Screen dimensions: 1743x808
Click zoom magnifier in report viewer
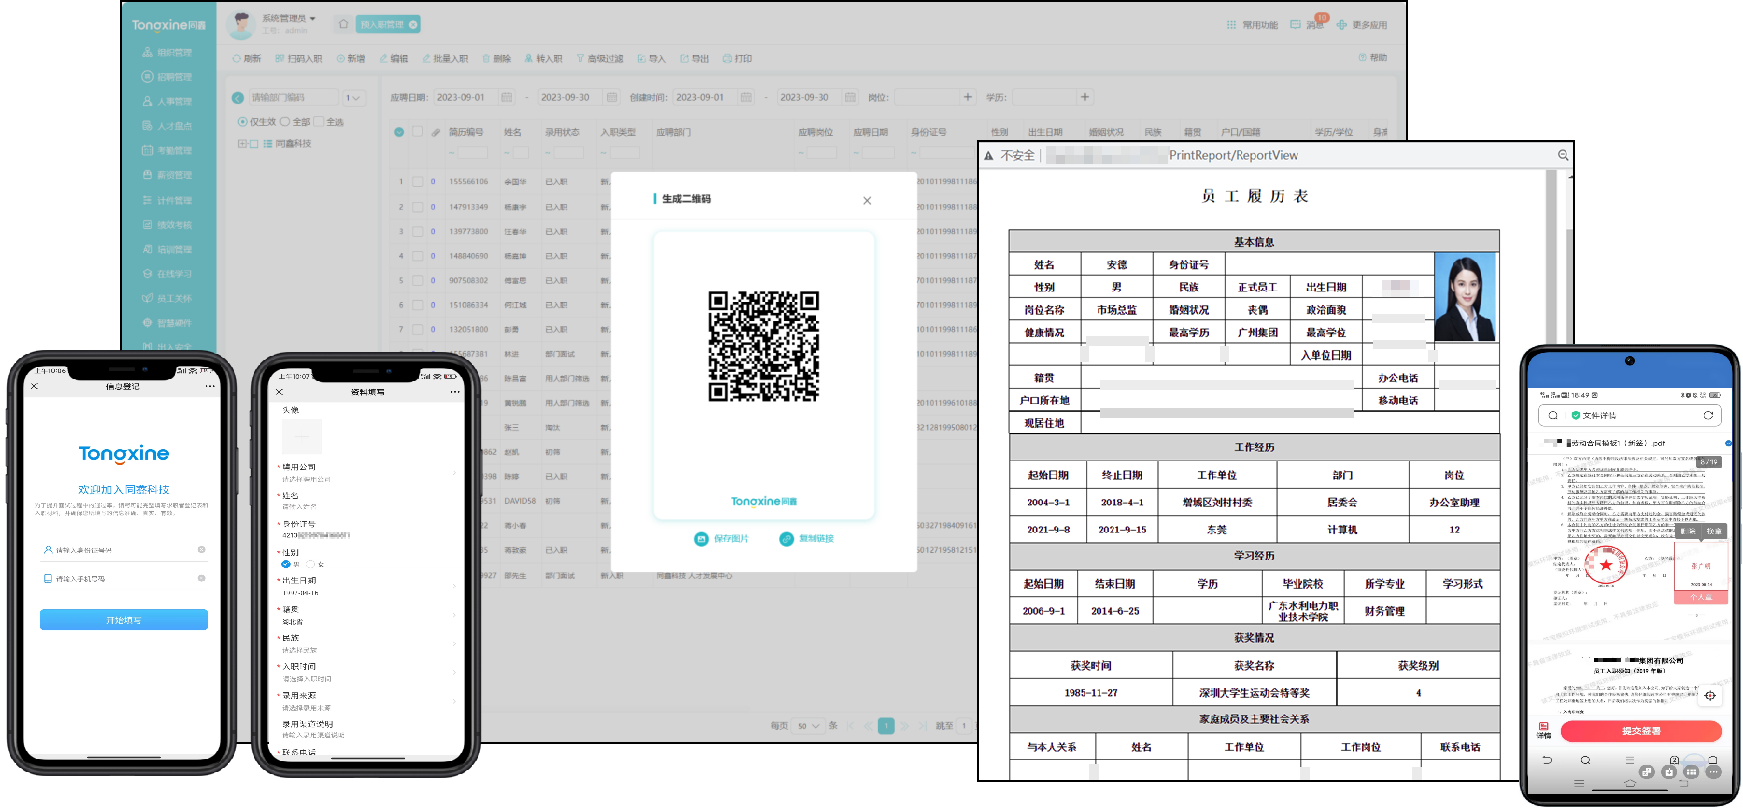[1563, 155]
